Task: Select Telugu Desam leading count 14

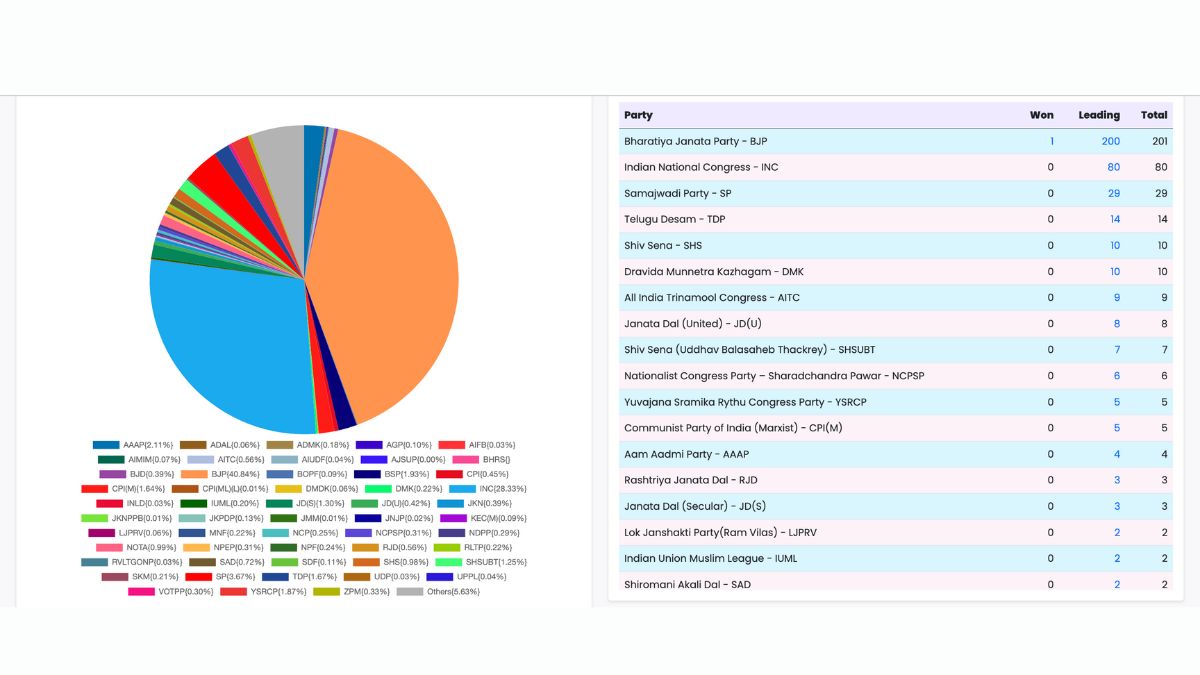Action: pyautogui.click(x=1114, y=219)
